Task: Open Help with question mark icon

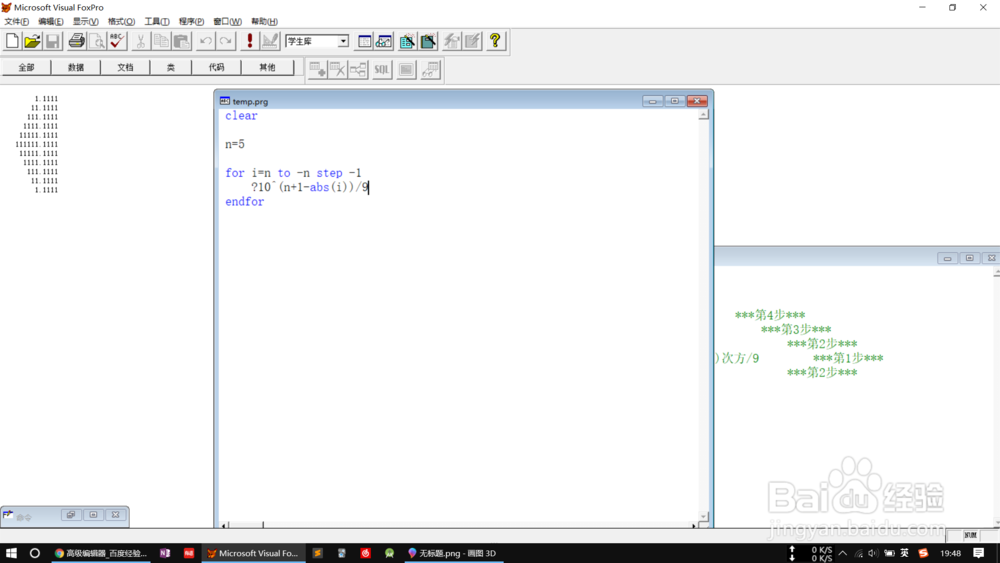Action: pos(495,41)
